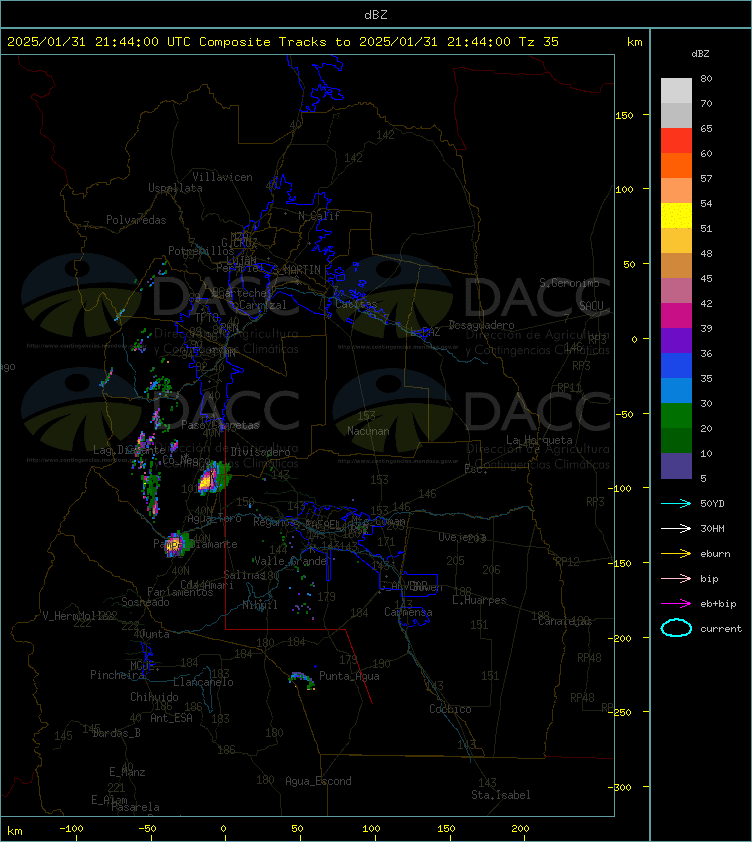Click the N_Calif map label
Image resolution: width=752 pixels, height=842 pixels.
319,216
